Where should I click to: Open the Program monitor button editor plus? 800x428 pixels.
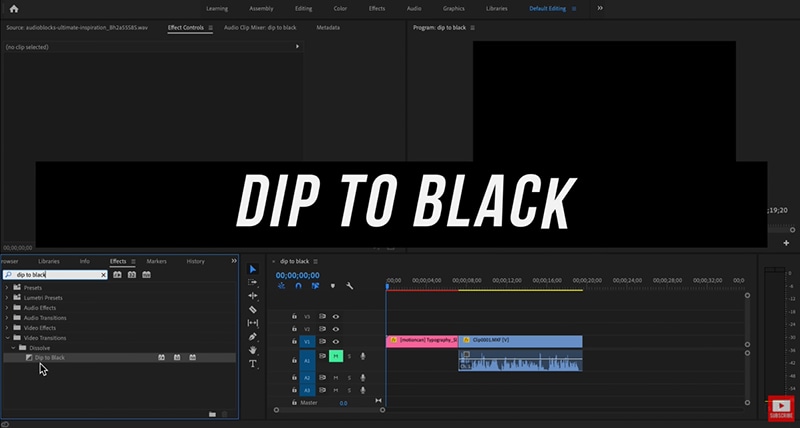786,243
